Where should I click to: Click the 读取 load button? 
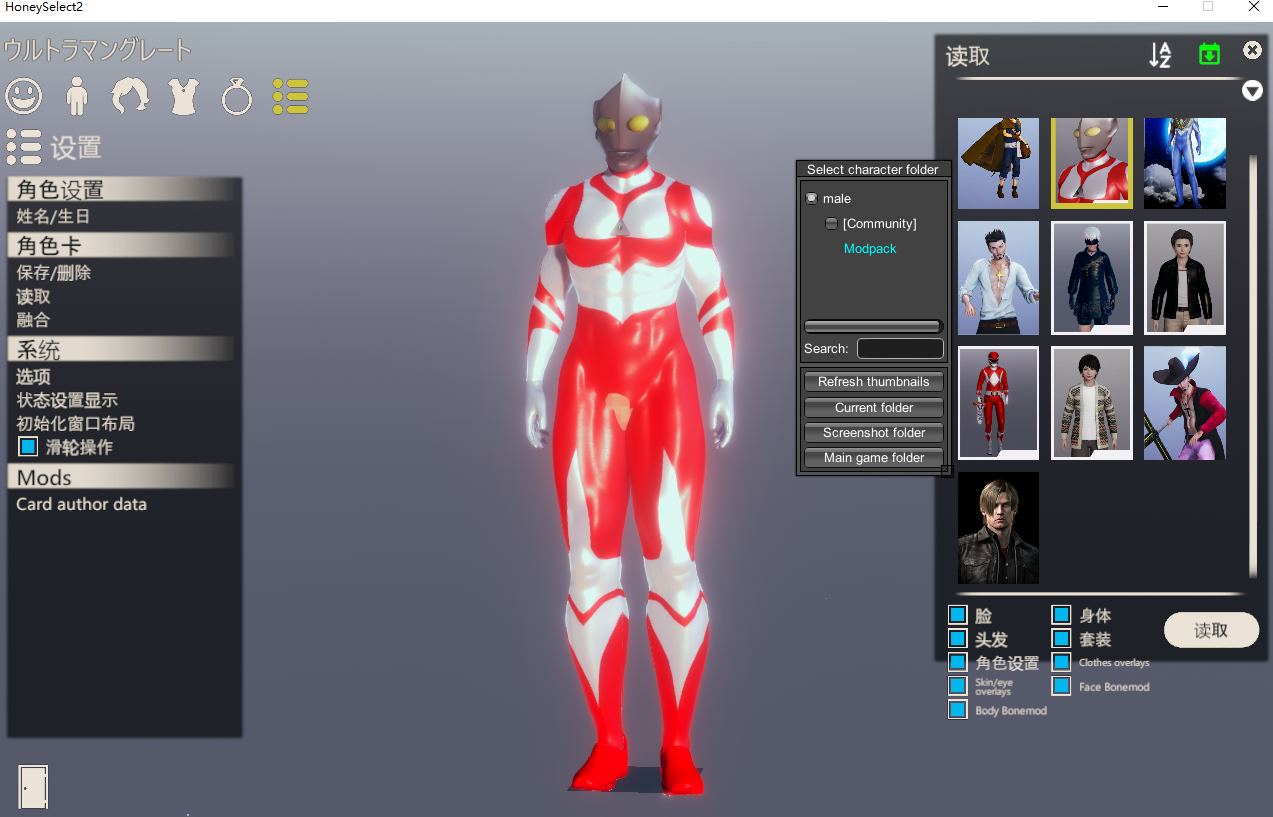point(1211,630)
